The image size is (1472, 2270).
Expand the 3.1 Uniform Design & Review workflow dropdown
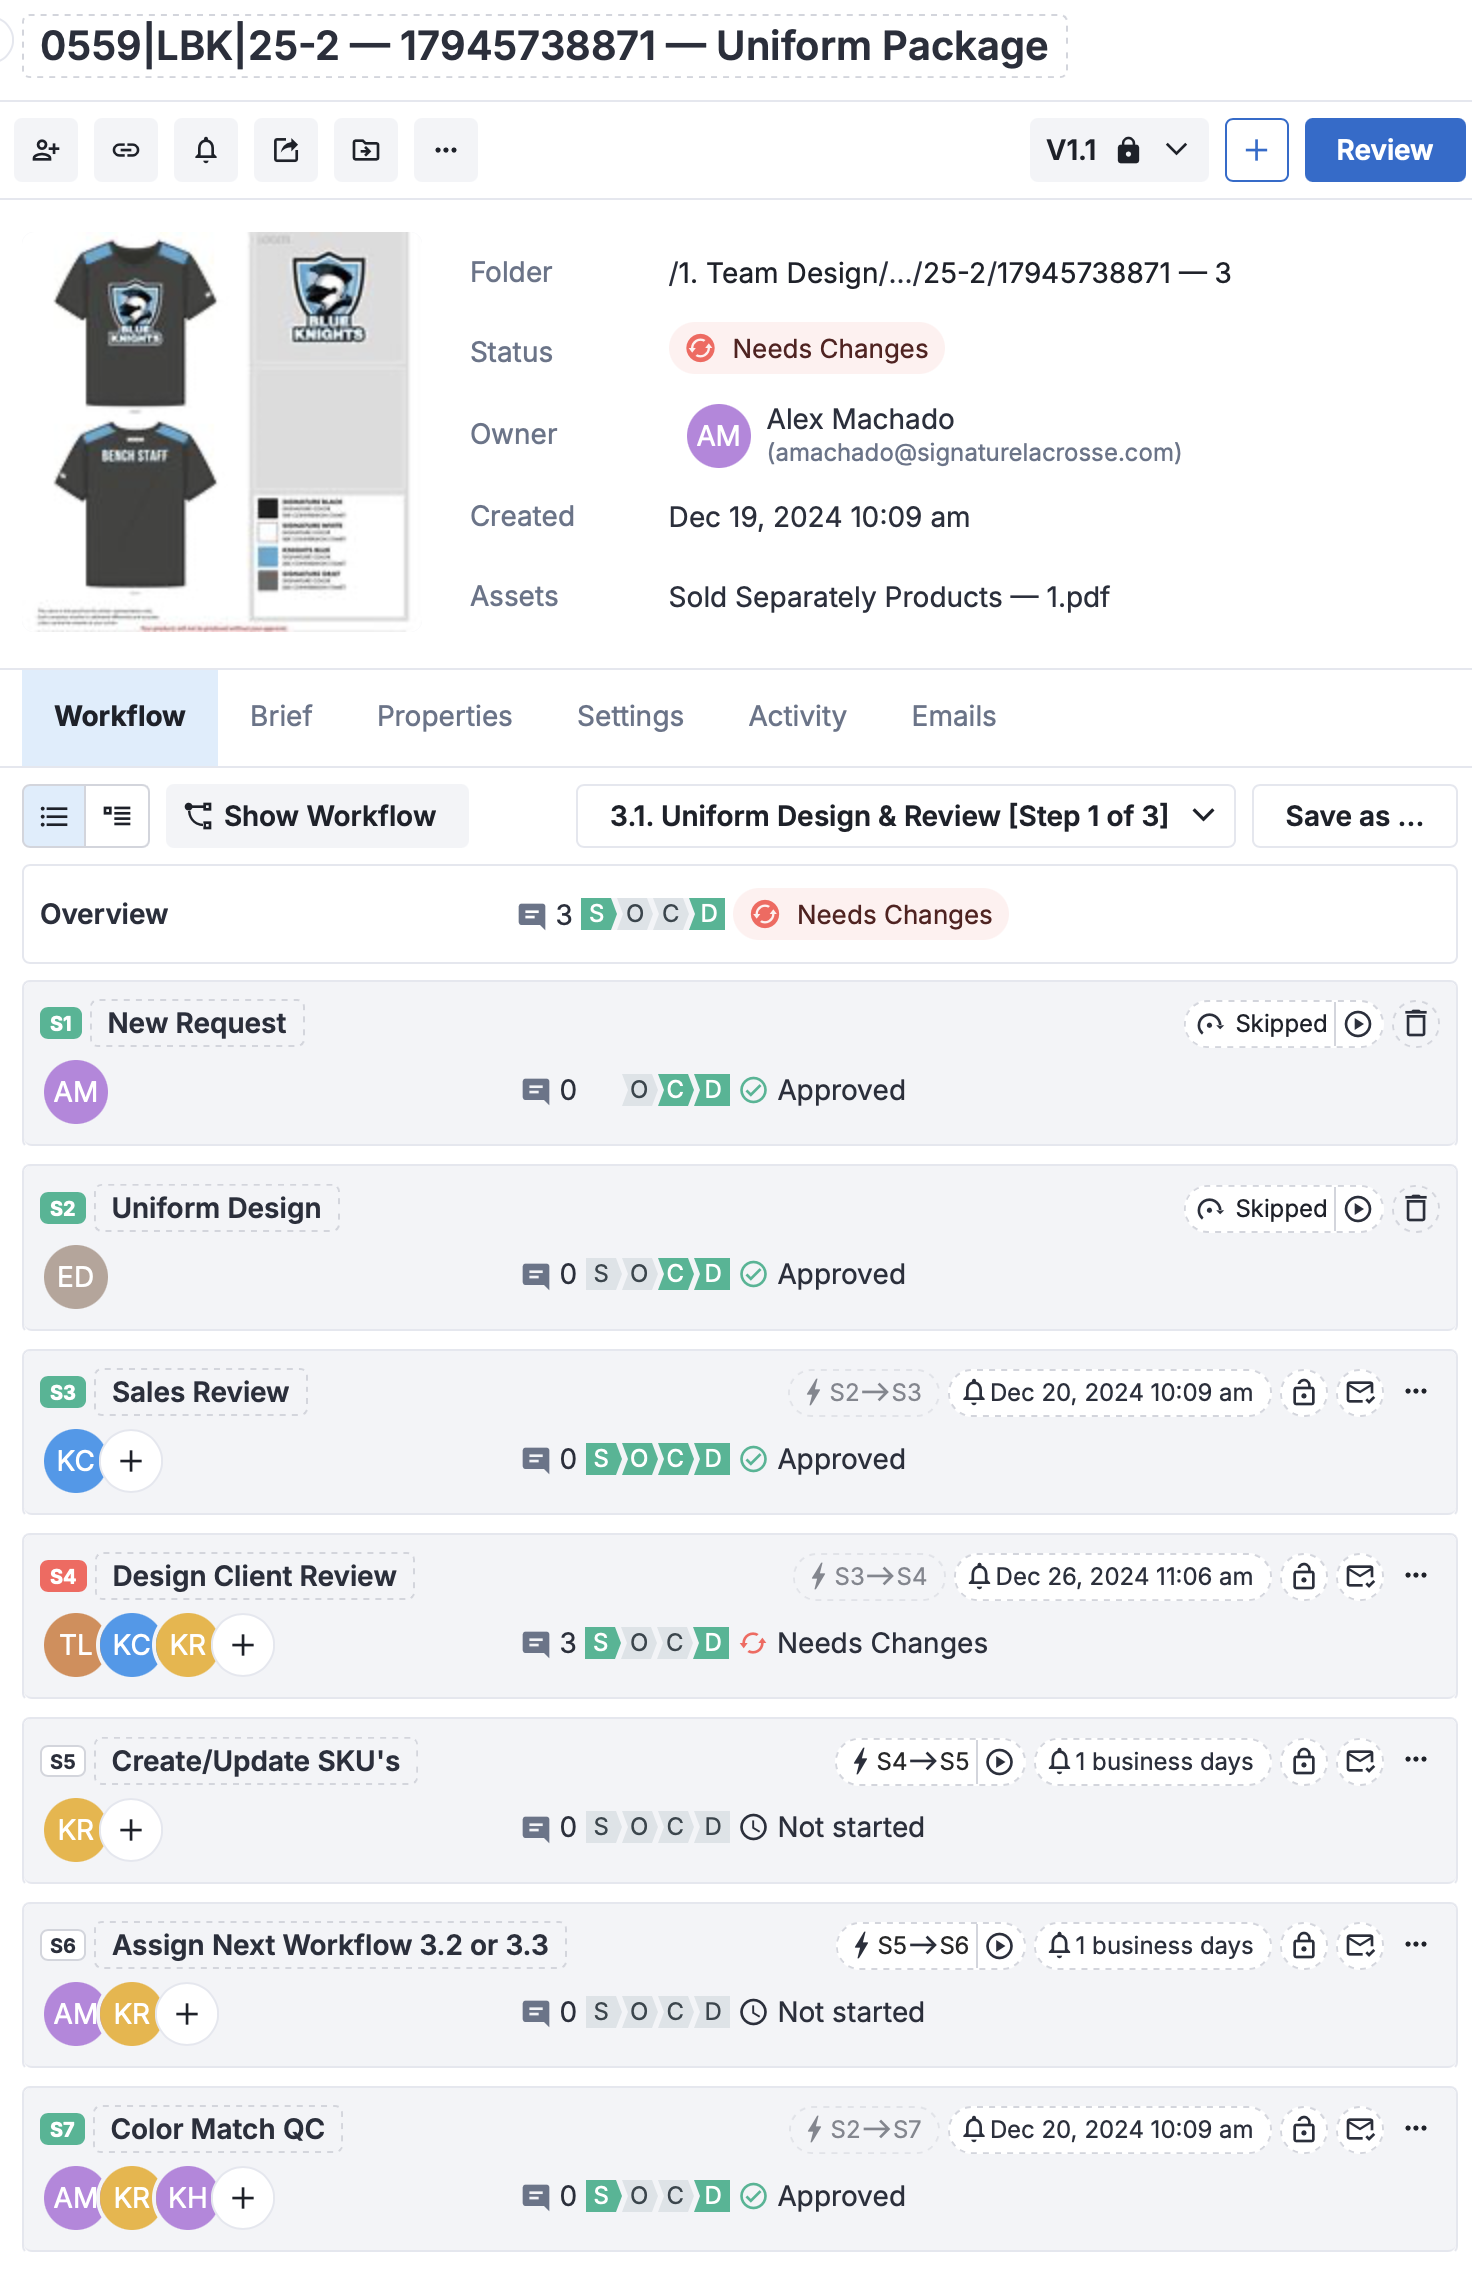click(x=905, y=816)
